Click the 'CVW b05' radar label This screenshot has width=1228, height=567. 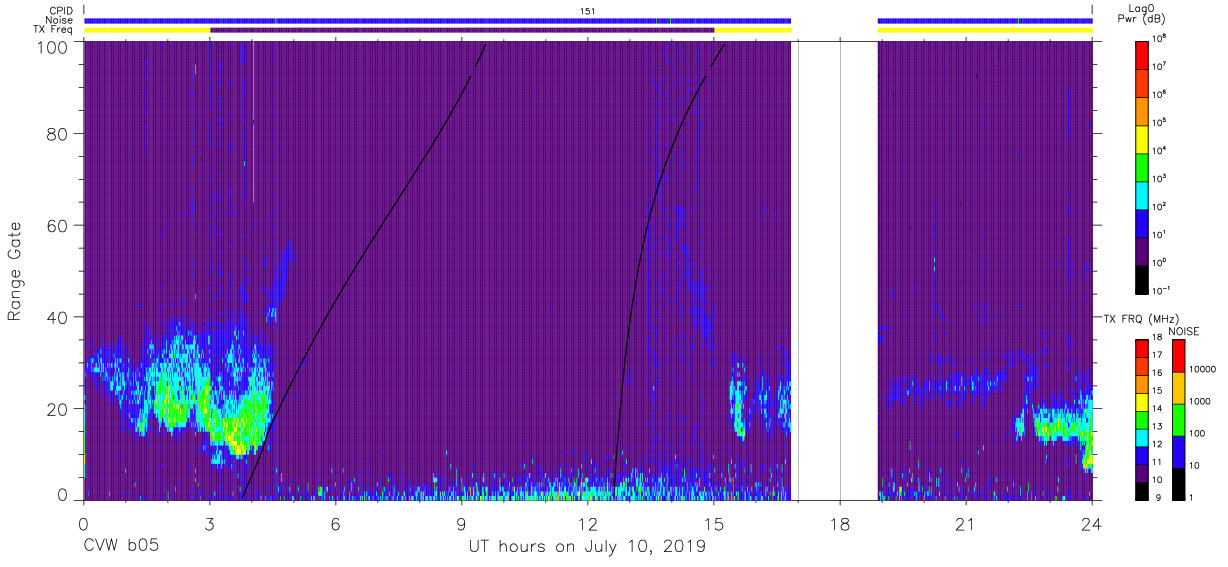[x=121, y=547]
